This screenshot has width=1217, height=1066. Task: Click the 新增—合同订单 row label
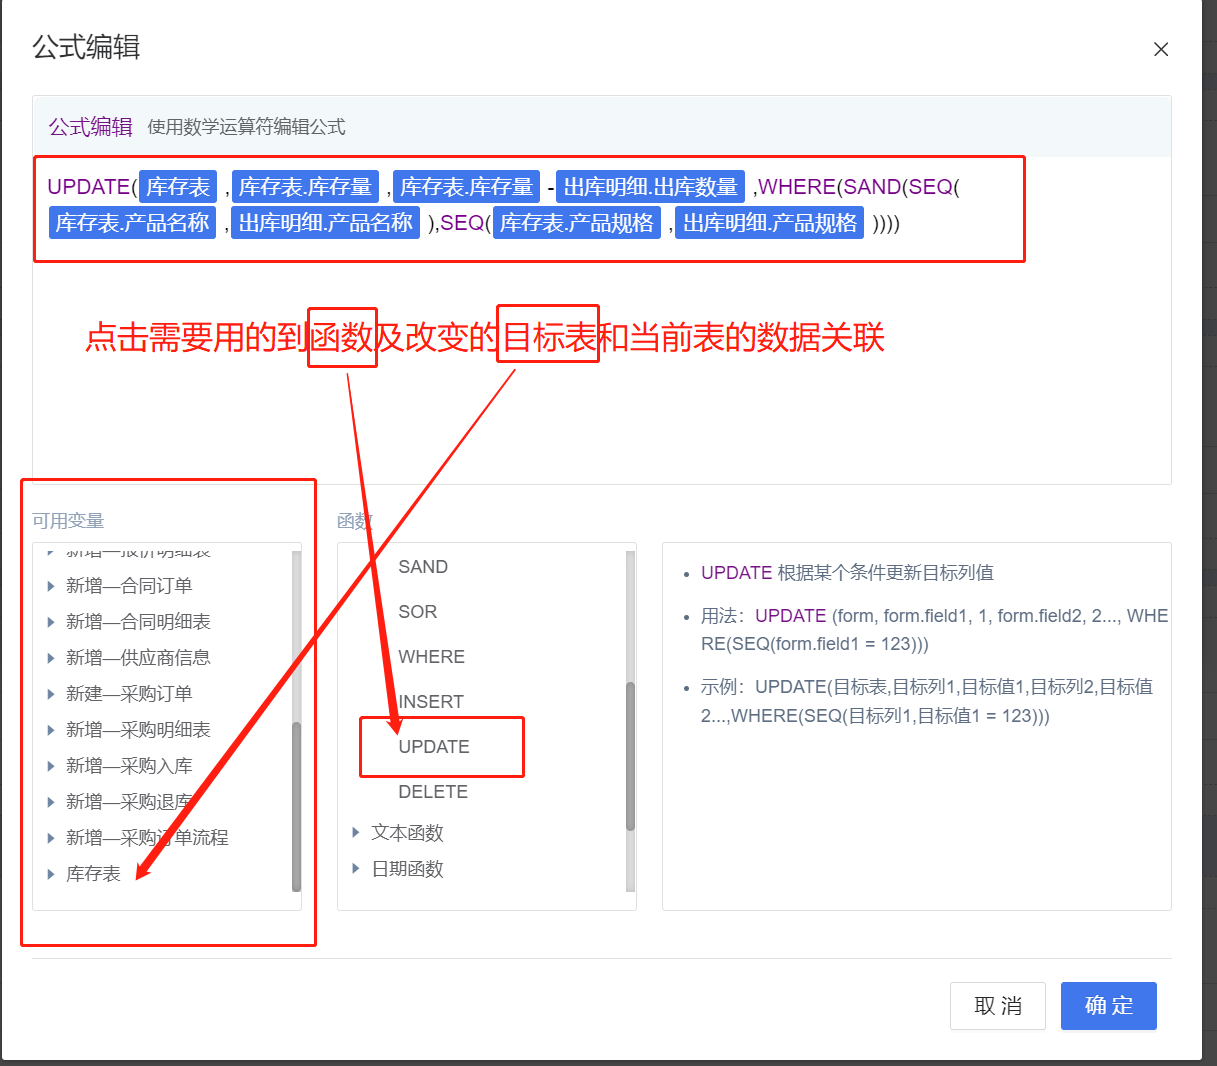[x=129, y=586]
